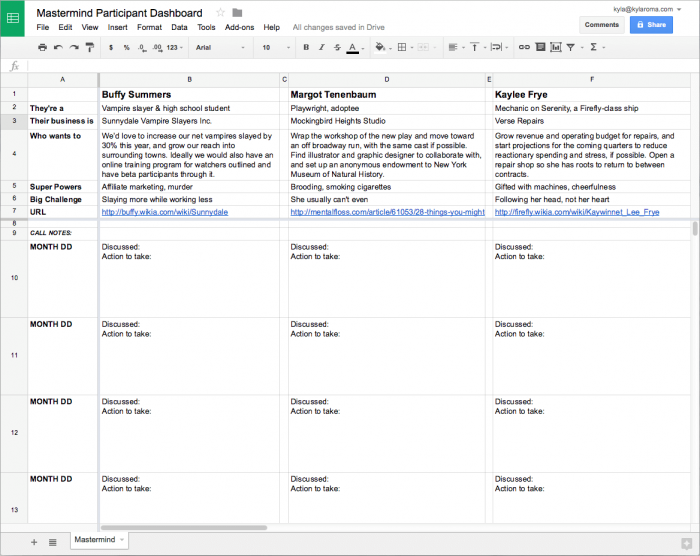
Task: Open the Data menu
Action: point(179,27)
